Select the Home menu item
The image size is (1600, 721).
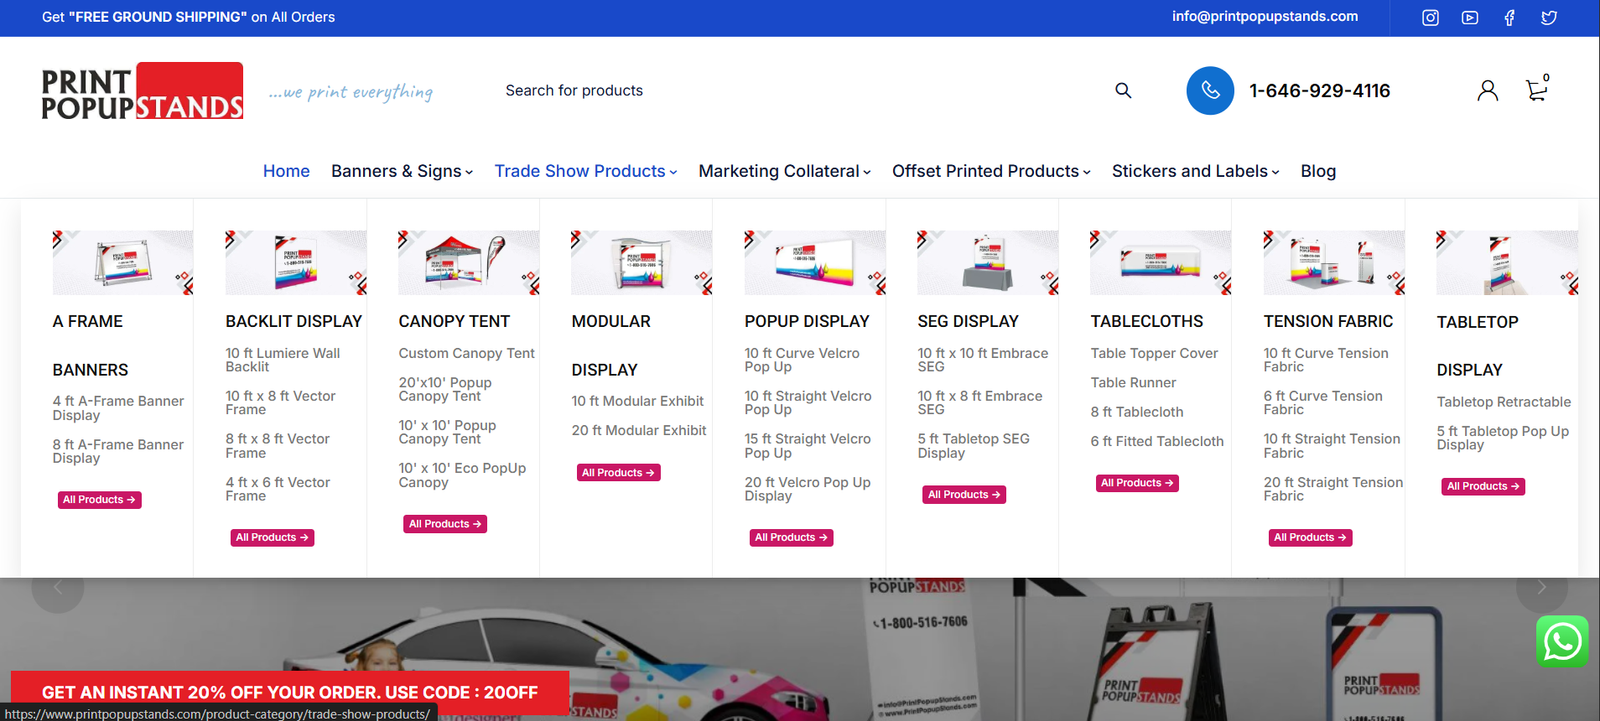(286, 171)
